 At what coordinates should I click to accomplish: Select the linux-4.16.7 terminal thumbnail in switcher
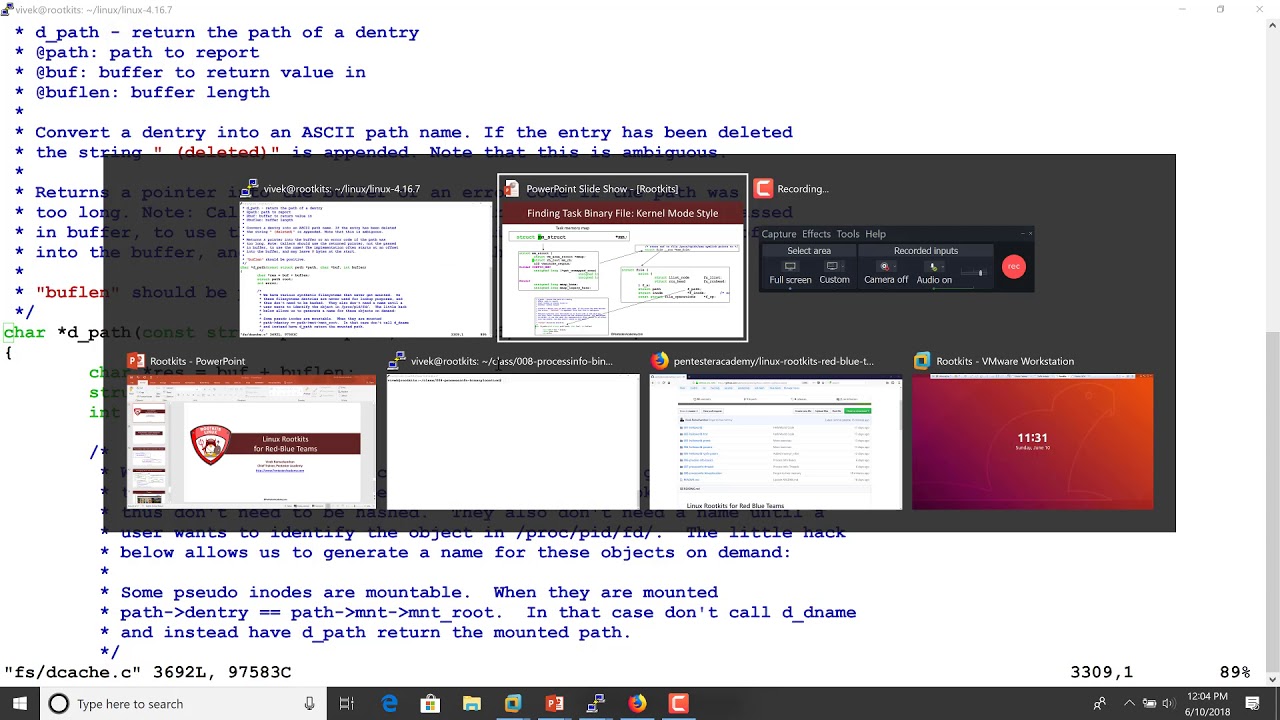(x=366, y=270)
